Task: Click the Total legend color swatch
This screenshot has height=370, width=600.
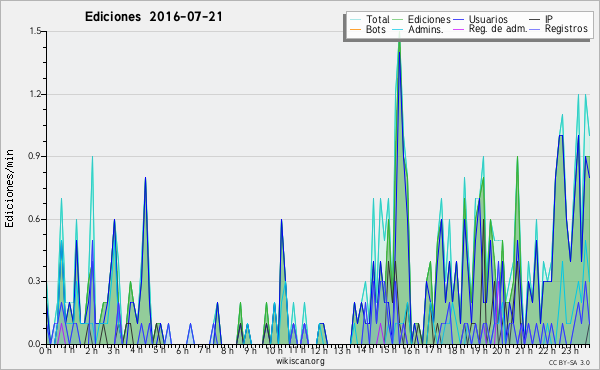Action: click(x=355, y=20)
